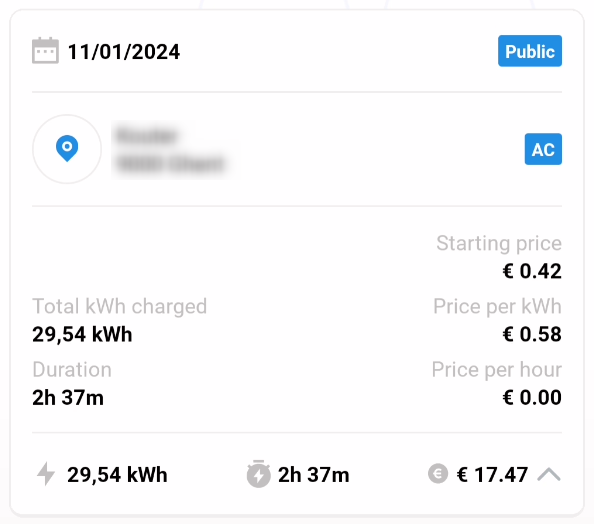This screenshot has width=594, height=524.
Task: Click the calendar icon beside the date
Action: pos(45,50)
